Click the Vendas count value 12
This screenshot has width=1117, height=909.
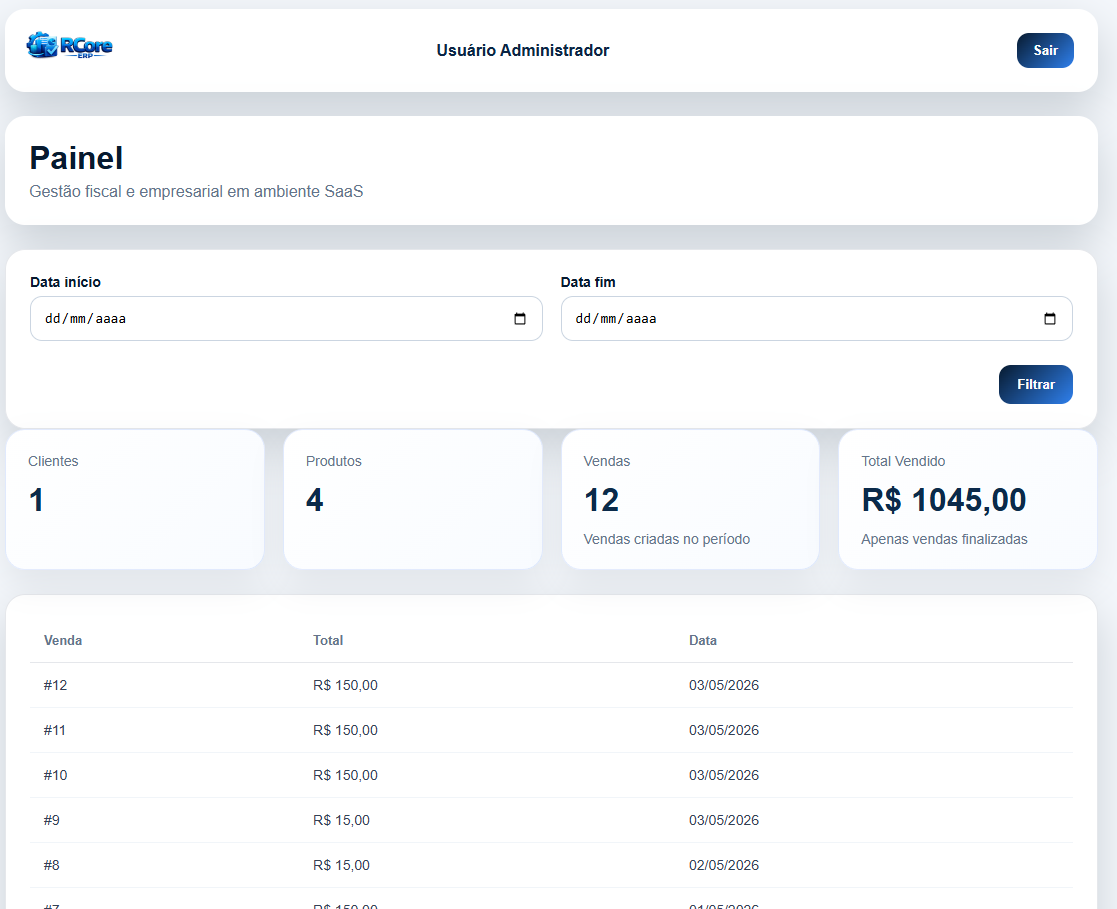601,500
